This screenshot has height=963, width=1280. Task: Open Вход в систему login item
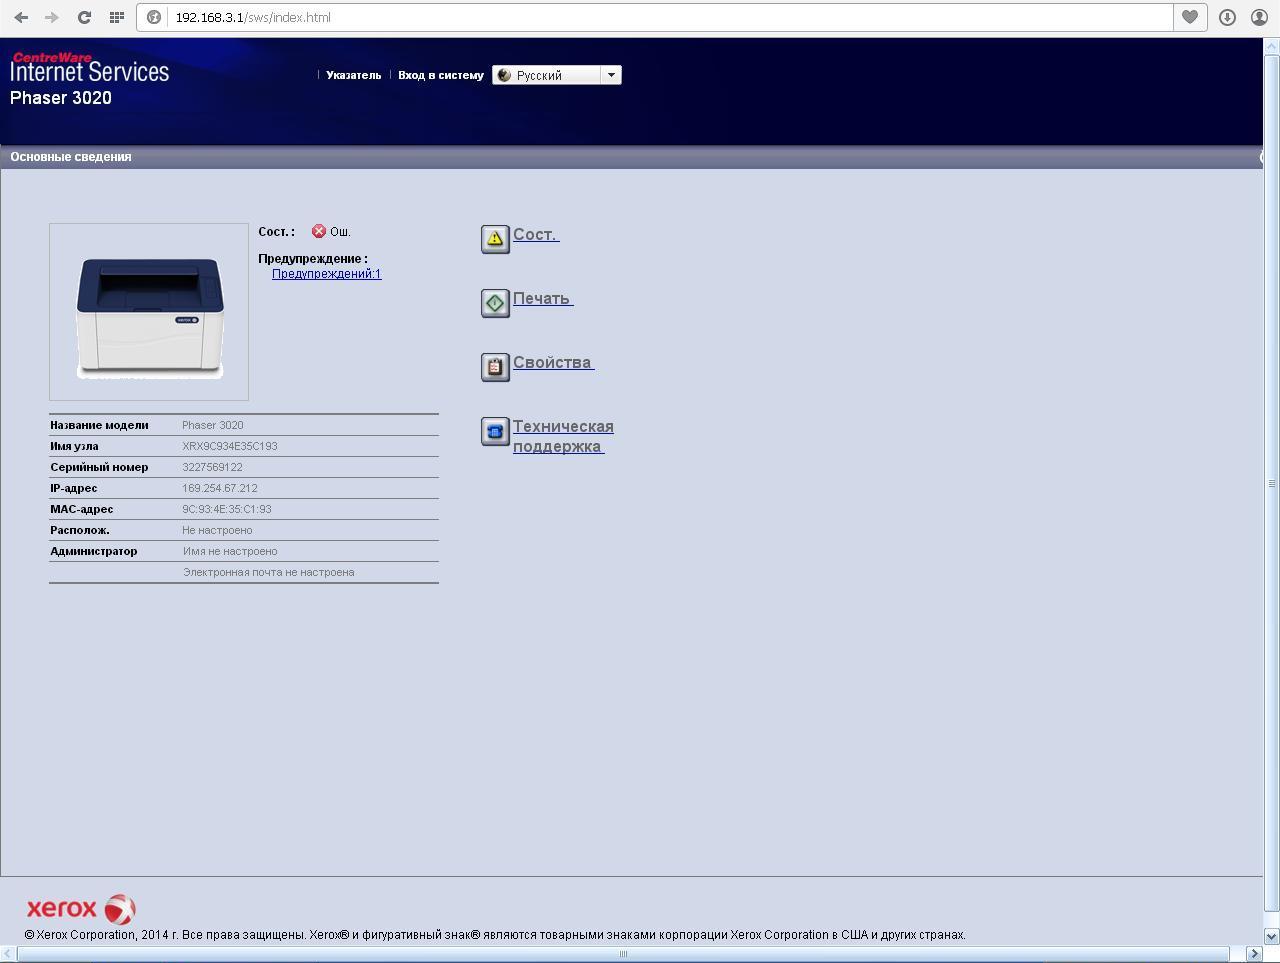pos(441,75)
